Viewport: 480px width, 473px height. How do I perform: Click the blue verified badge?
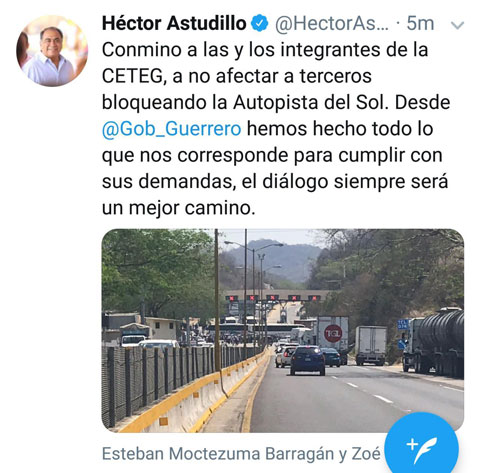point(260,24)
